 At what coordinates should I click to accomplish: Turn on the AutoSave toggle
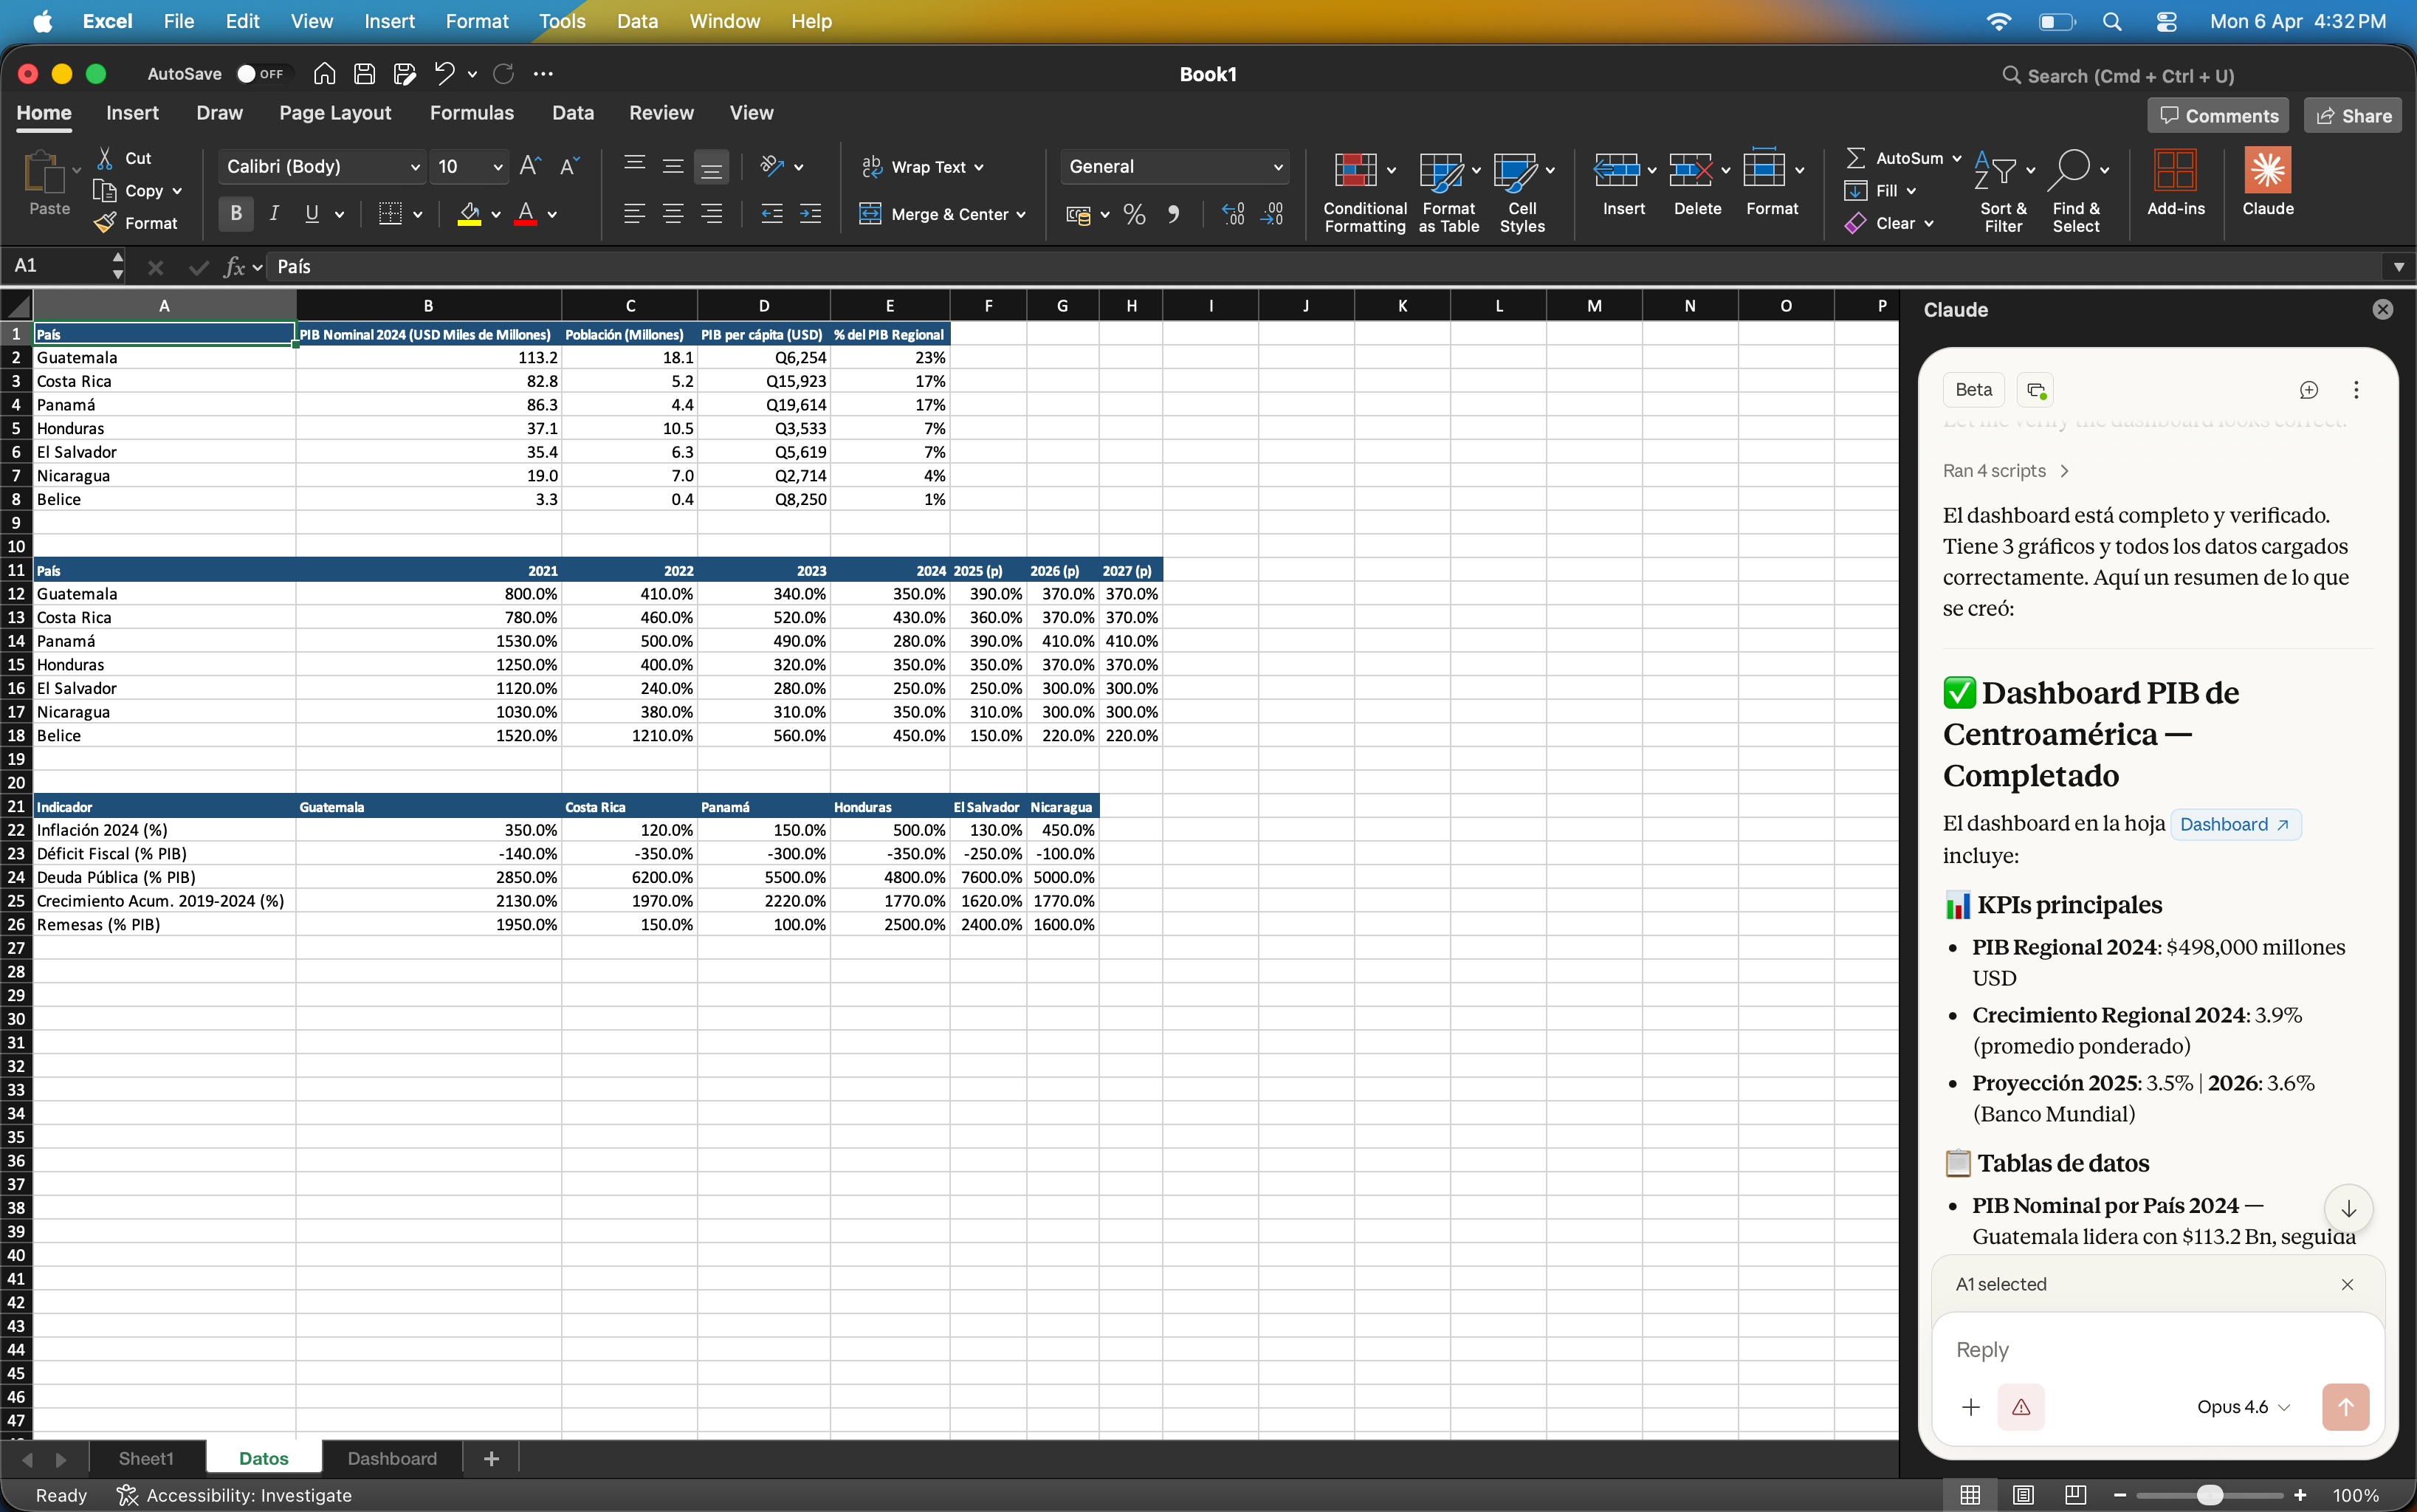tap(261, 74)
